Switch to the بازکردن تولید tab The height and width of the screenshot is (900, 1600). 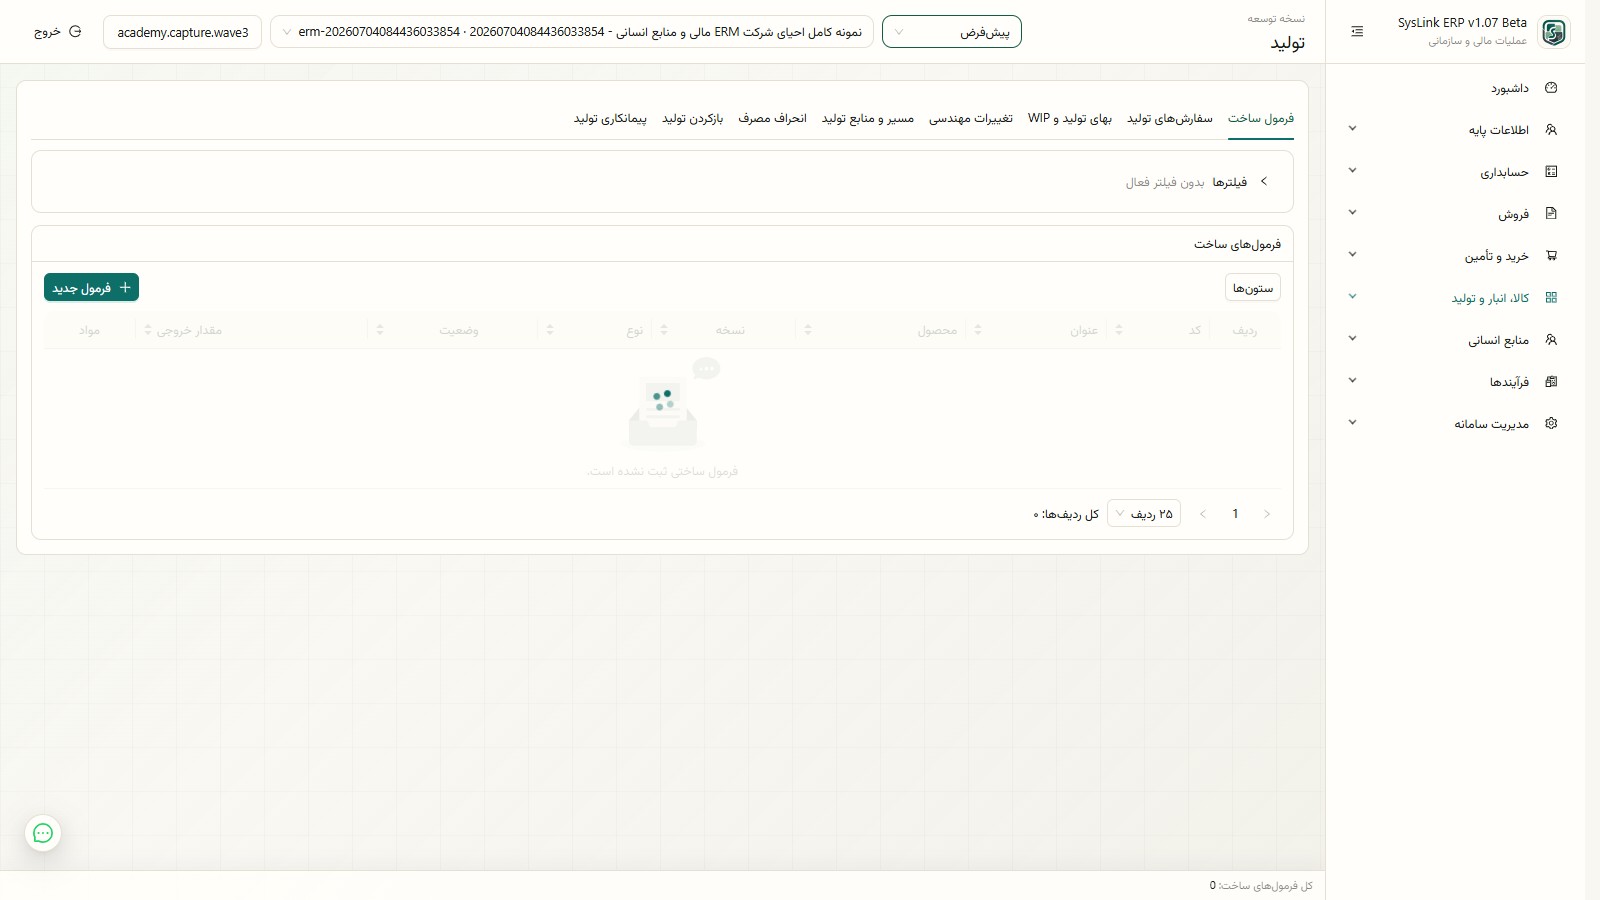pos(692,118)
